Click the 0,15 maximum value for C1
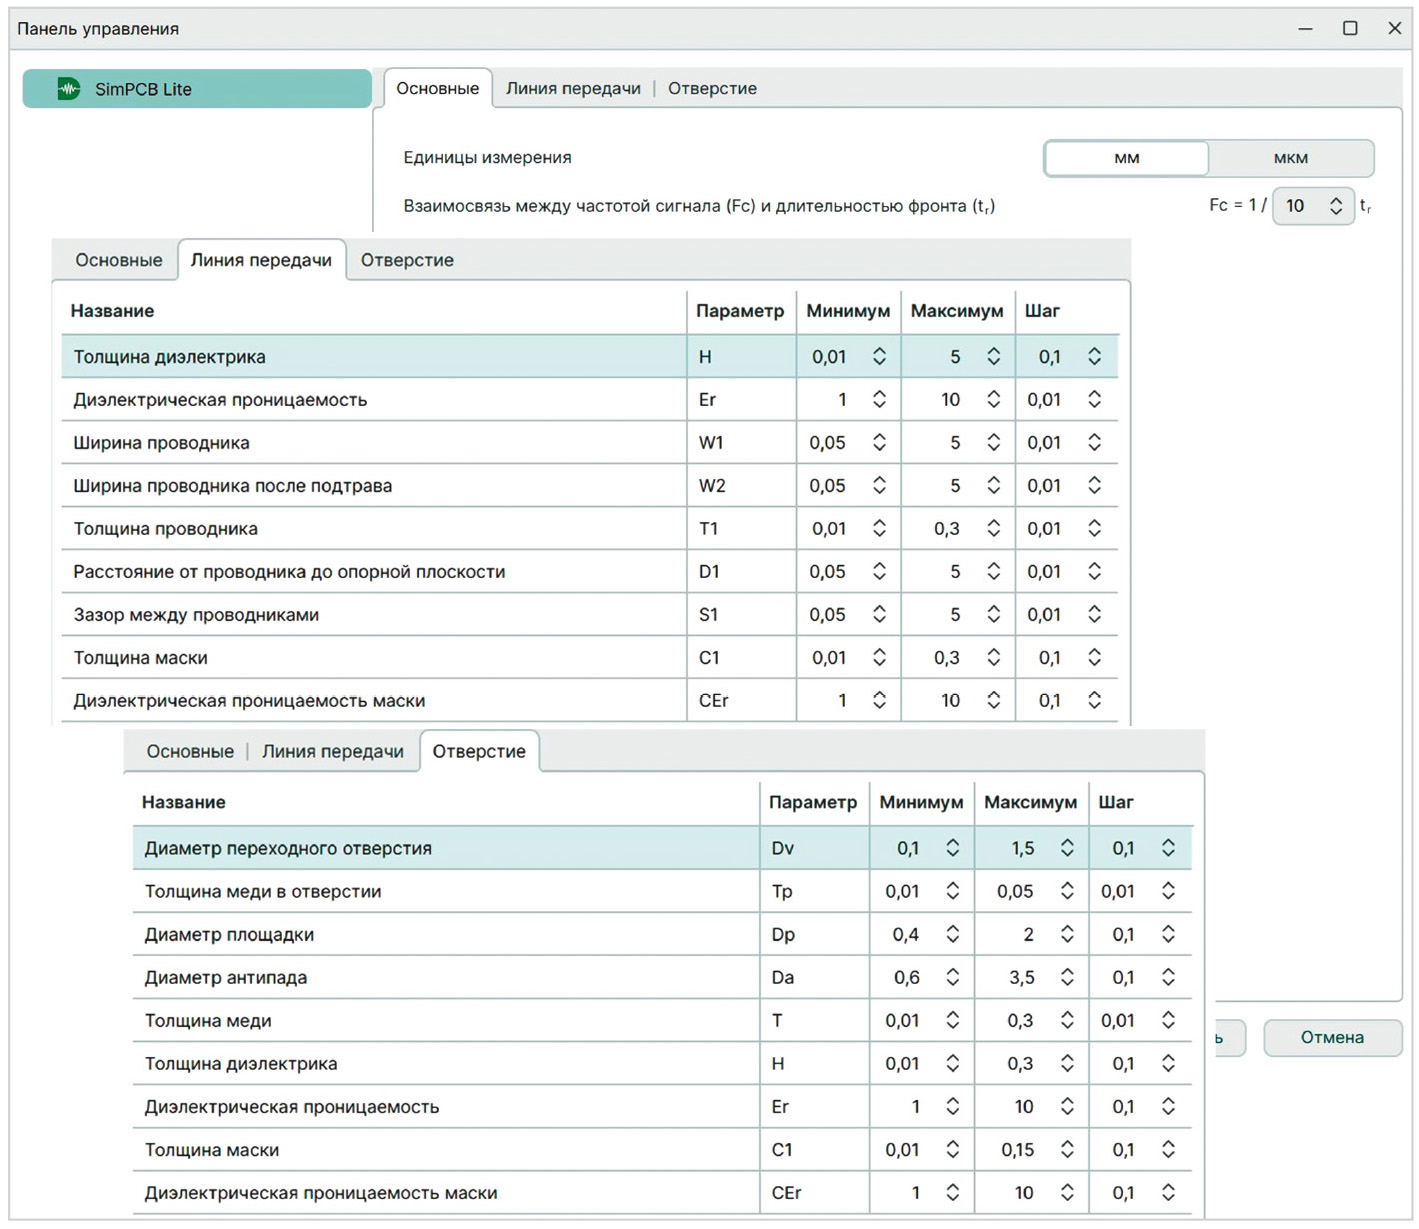The width and height of the screenshot is (1419, 1229). click(x=1017, y=1149)
